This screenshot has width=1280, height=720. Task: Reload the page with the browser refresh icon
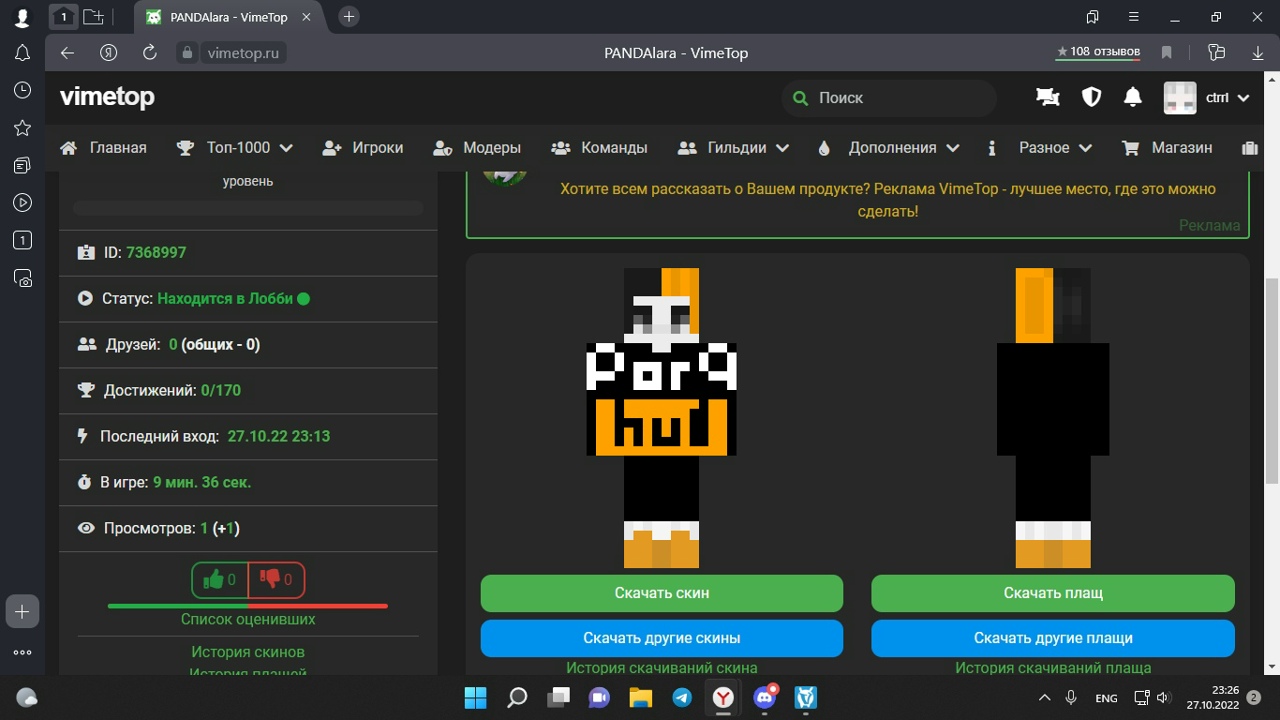coord(150,53)
